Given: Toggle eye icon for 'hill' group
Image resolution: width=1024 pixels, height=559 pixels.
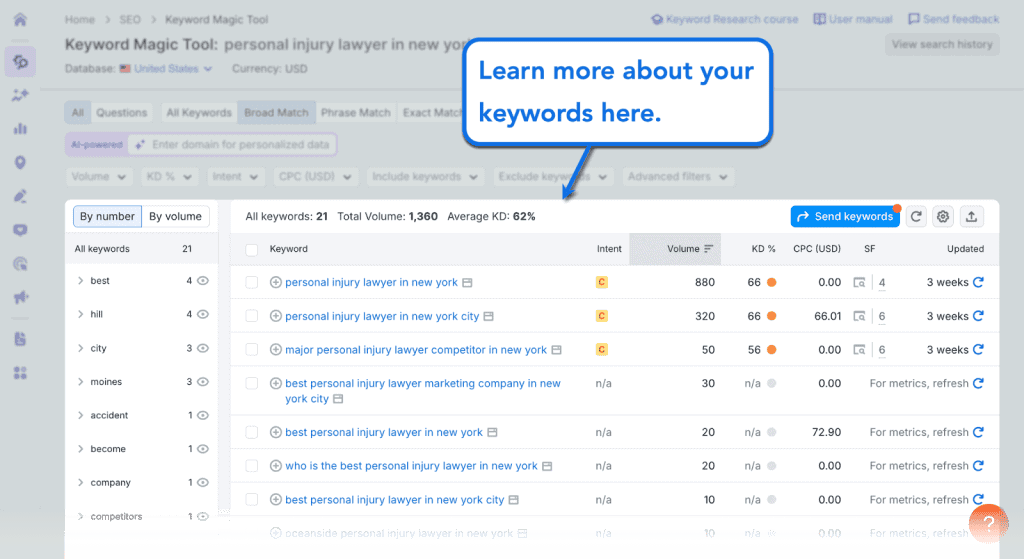Looking at the screenshot, I should (203, 314).
